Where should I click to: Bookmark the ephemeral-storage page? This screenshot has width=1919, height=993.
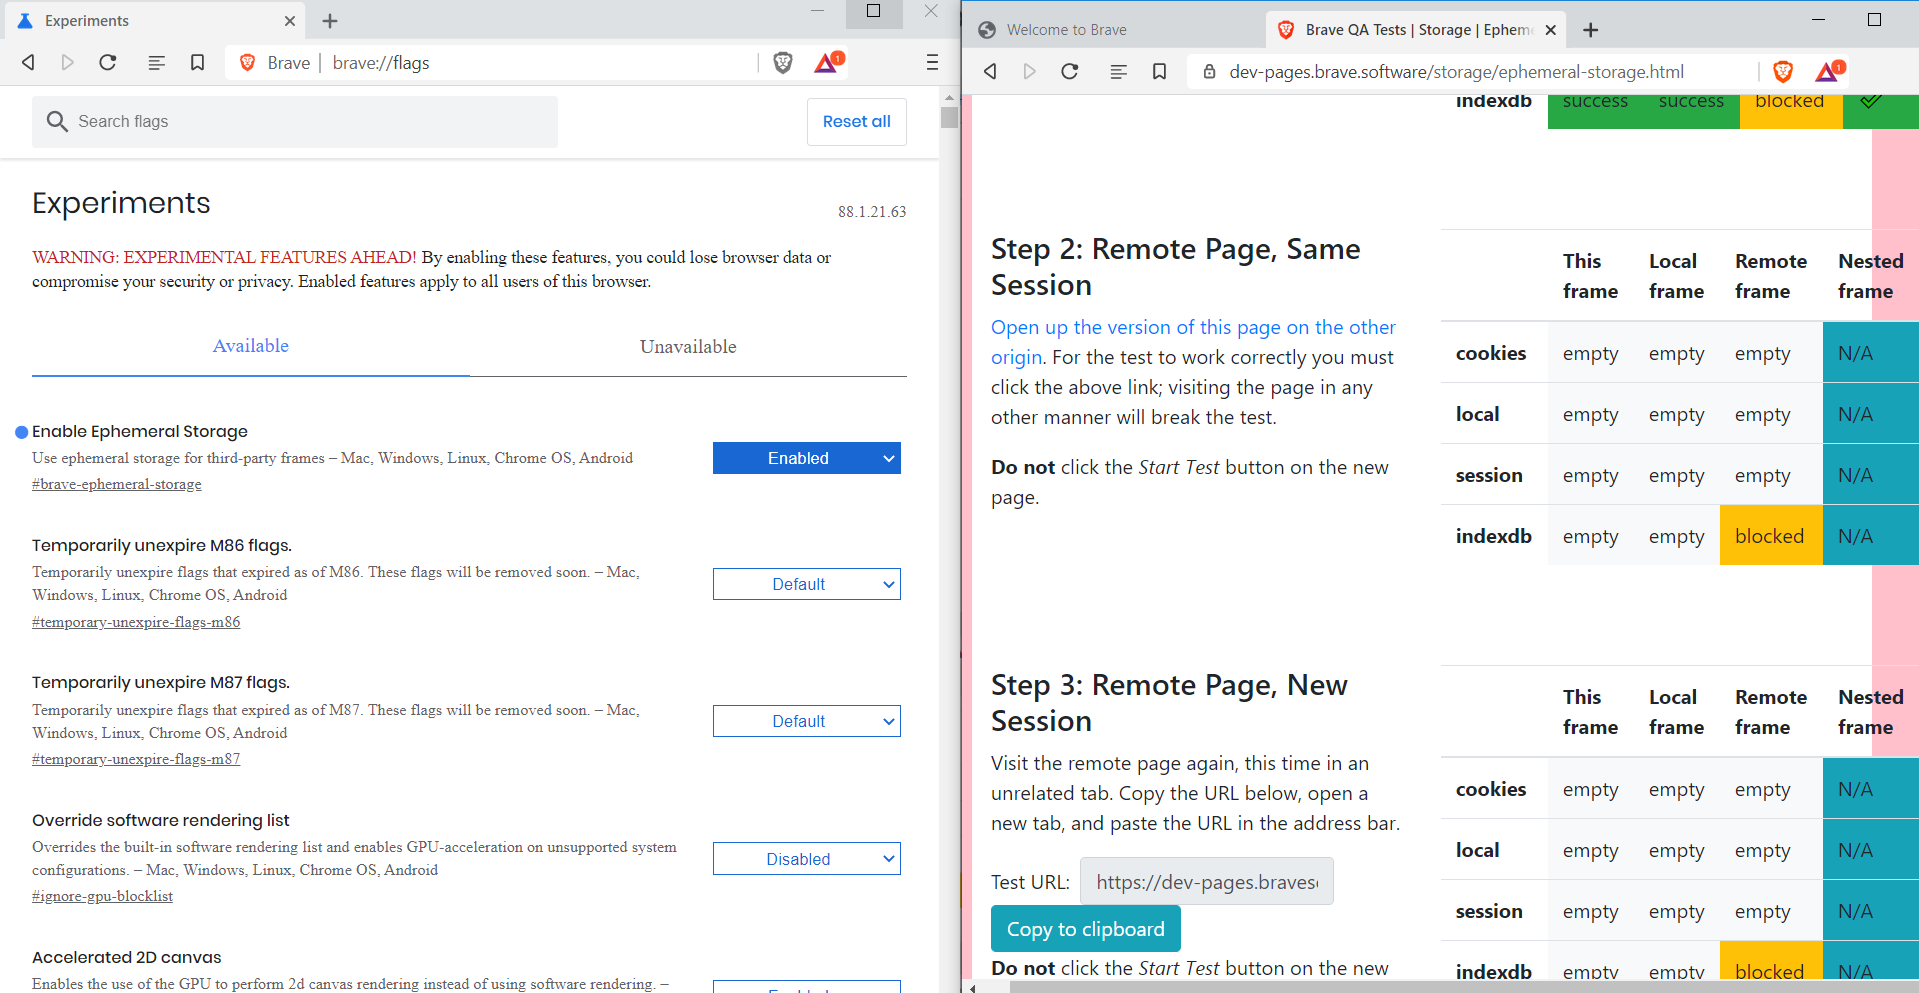coord(1159,71)
